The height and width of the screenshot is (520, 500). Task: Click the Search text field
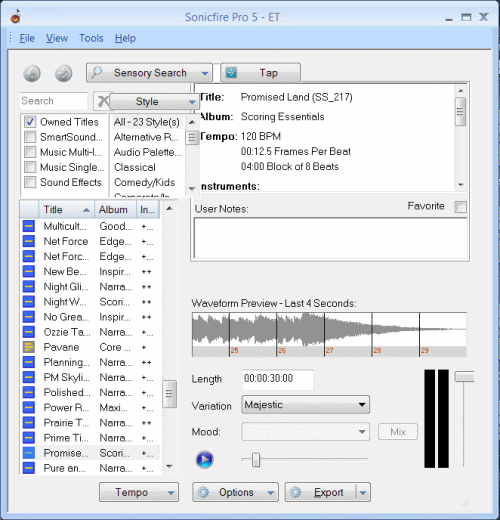[x=53, y=101]
